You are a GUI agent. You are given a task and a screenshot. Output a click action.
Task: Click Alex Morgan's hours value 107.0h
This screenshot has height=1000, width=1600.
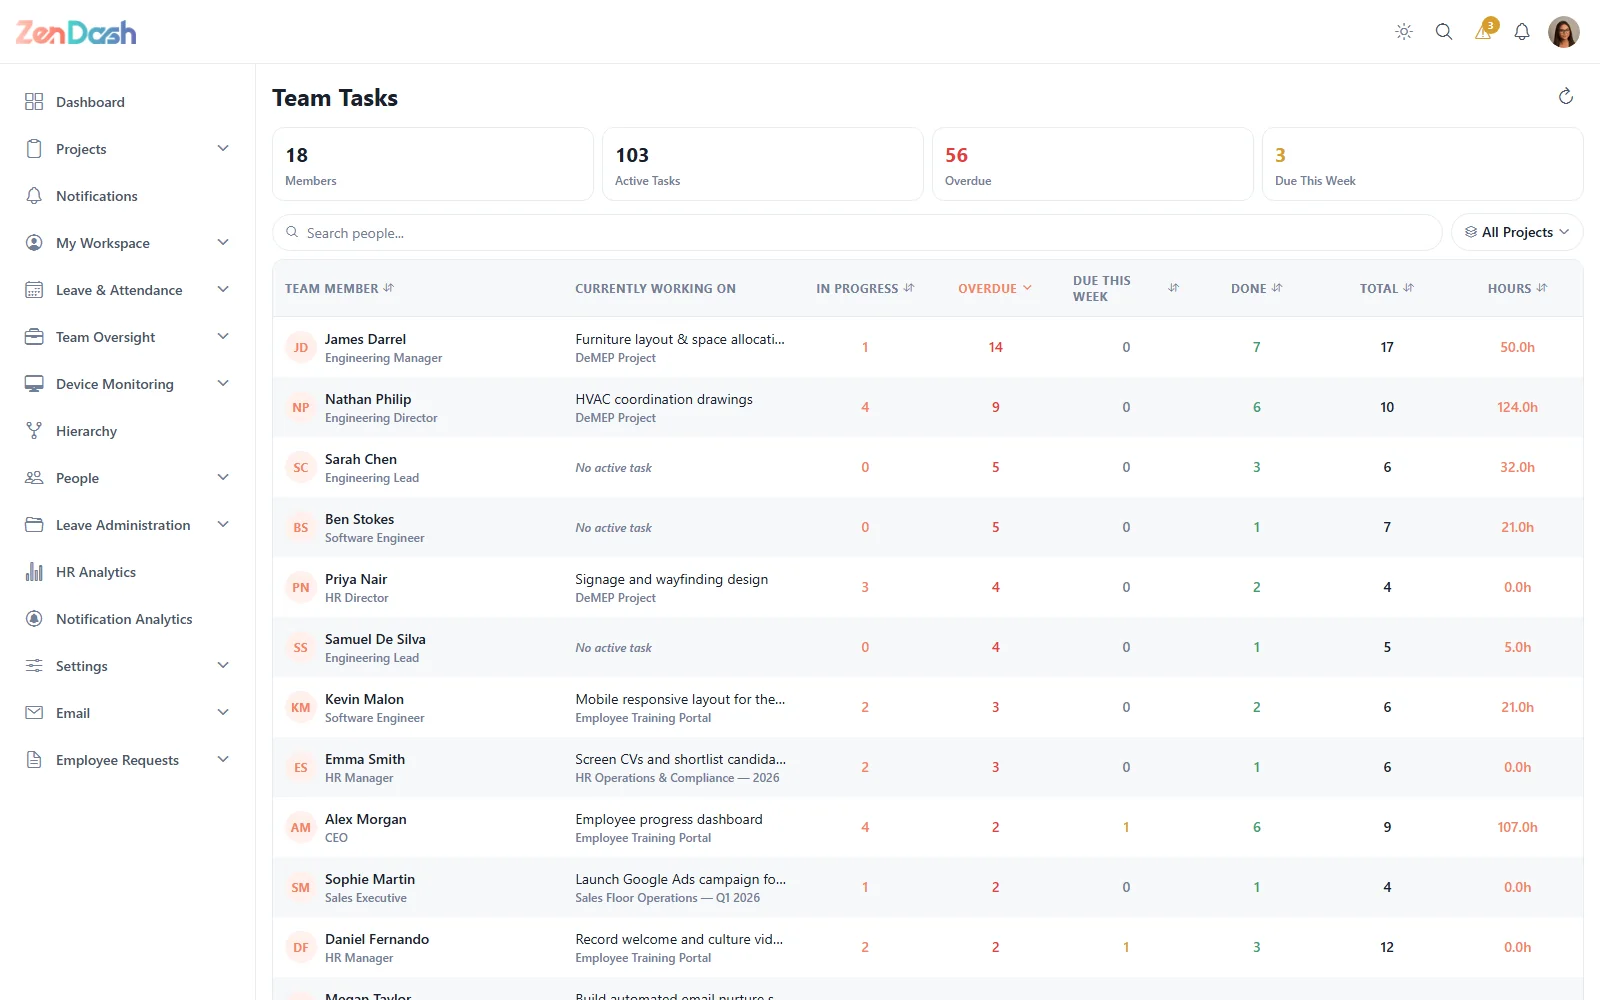(x=1517, y=827)
